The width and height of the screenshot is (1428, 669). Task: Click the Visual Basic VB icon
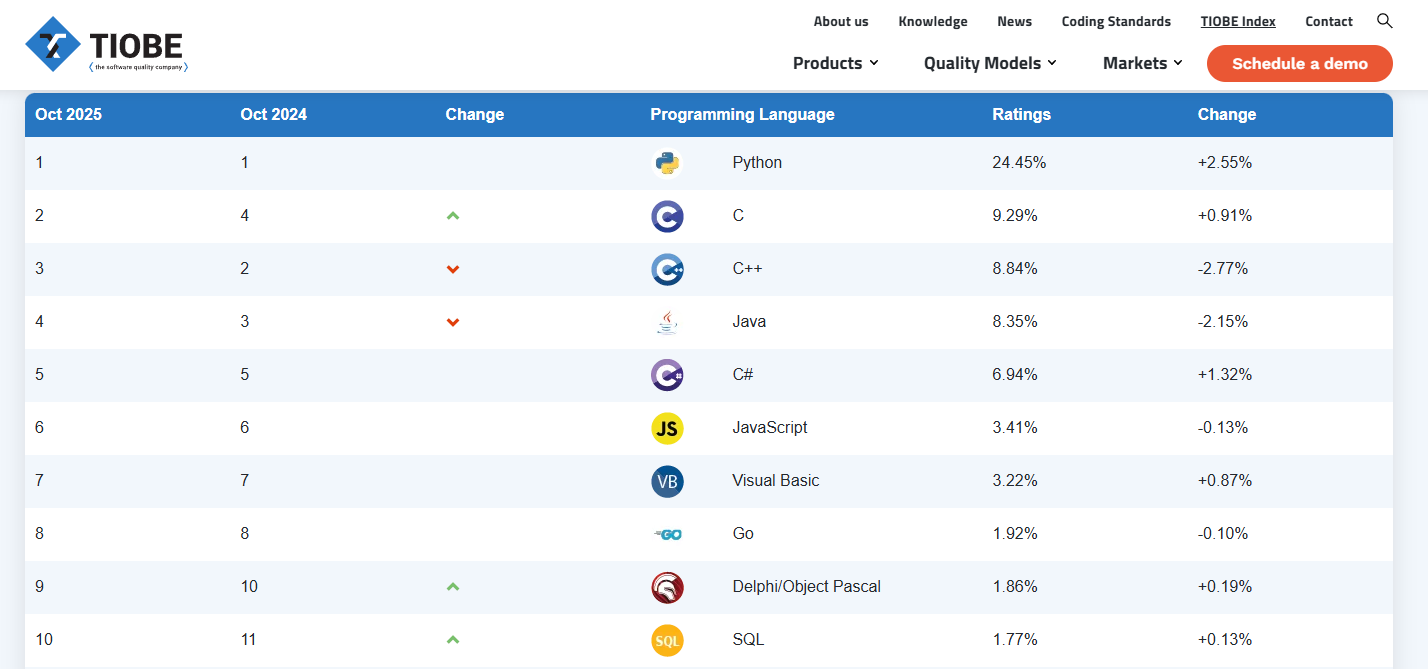point(667,481)
